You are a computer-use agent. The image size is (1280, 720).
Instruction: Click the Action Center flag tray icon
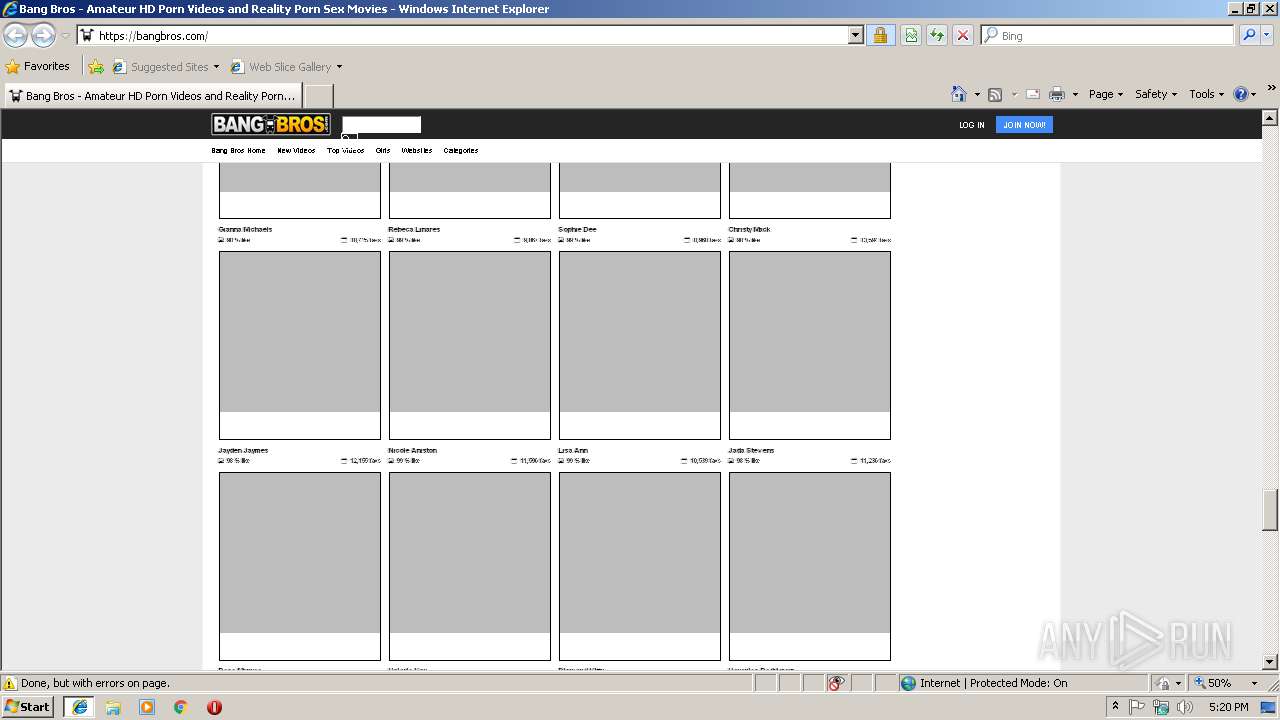point(1138,706)
